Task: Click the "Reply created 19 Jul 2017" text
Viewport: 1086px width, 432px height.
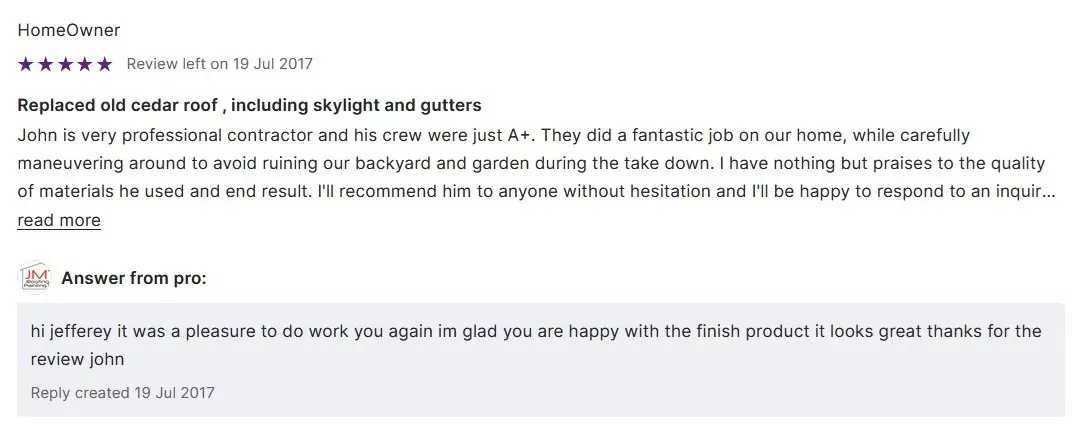Action: (122, 393)
